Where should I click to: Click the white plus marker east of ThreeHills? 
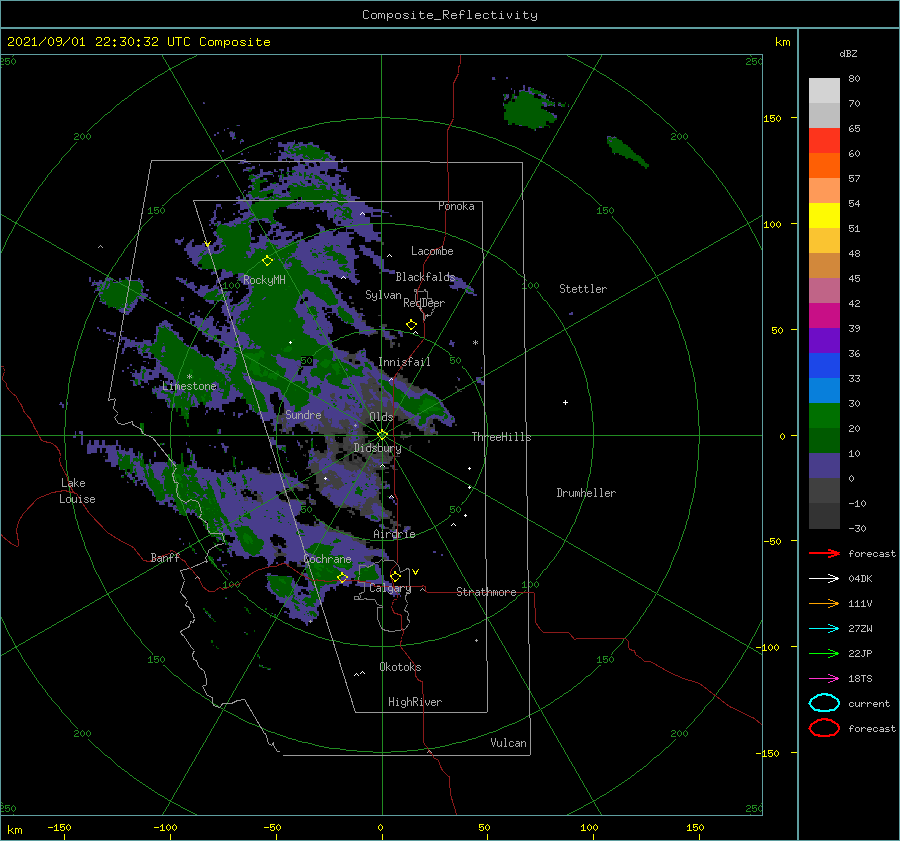[x=565, y=402]
